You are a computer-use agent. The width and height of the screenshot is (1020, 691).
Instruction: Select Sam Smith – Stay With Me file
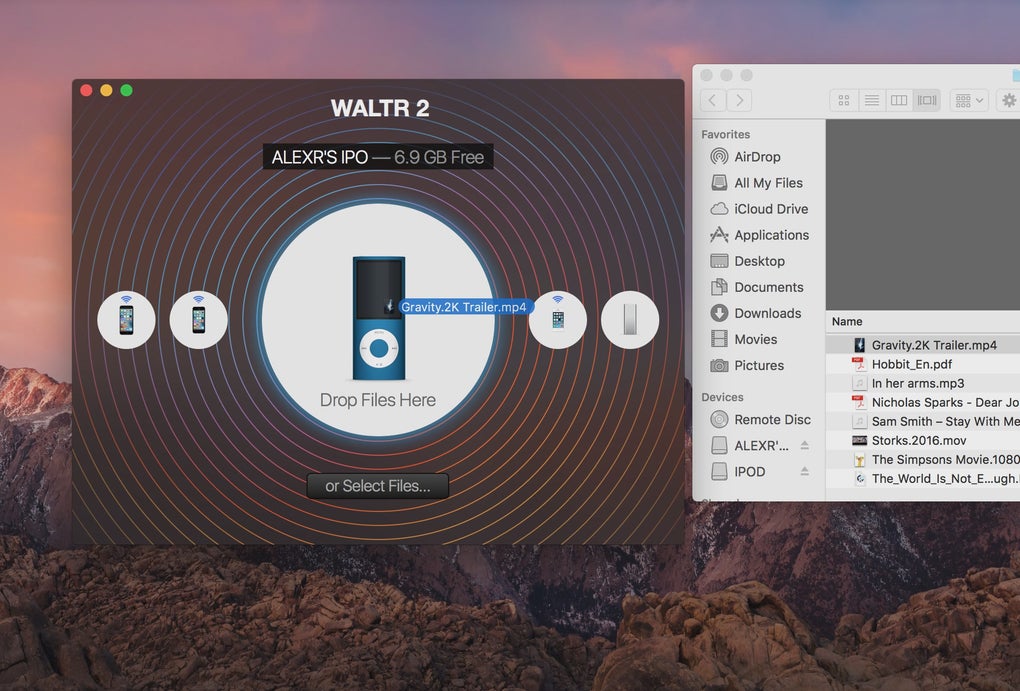(923, 421)
